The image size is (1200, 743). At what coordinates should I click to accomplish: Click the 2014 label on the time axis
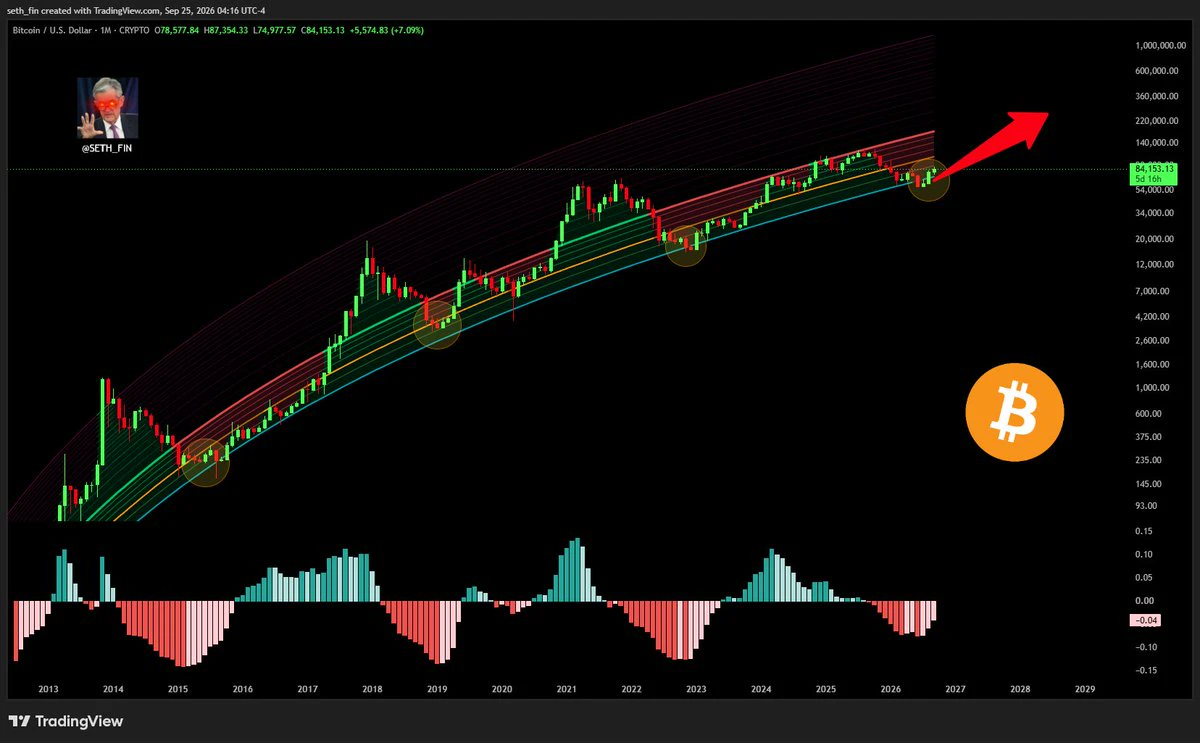click(x=114, y=690)
